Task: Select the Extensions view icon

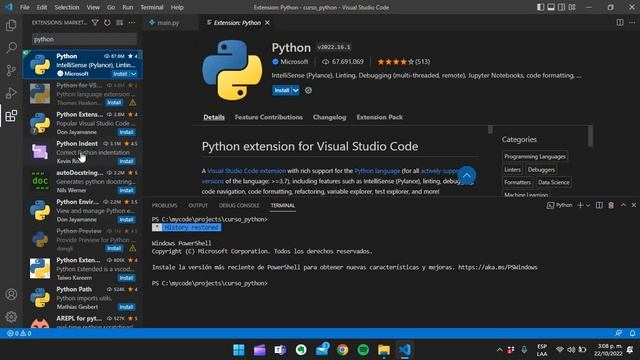Action: pyautogui.click(x=11, y=116)
